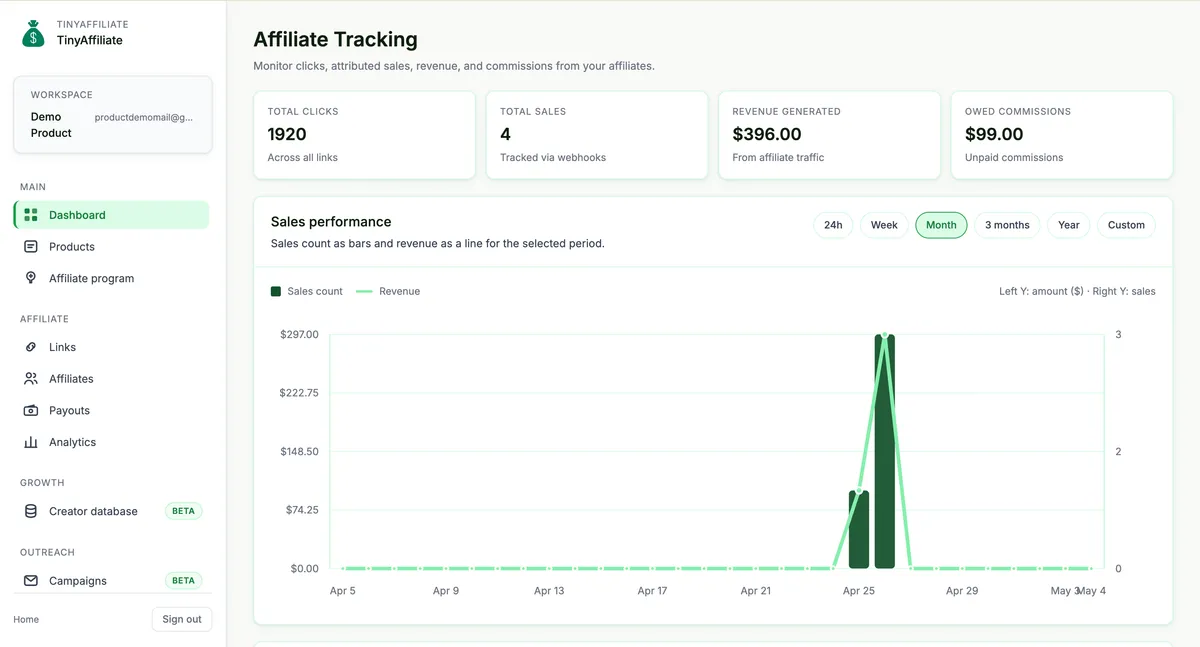1200x647 pixels.
Task: Click the $396.00 revenue value
Action: pos(767,134)
